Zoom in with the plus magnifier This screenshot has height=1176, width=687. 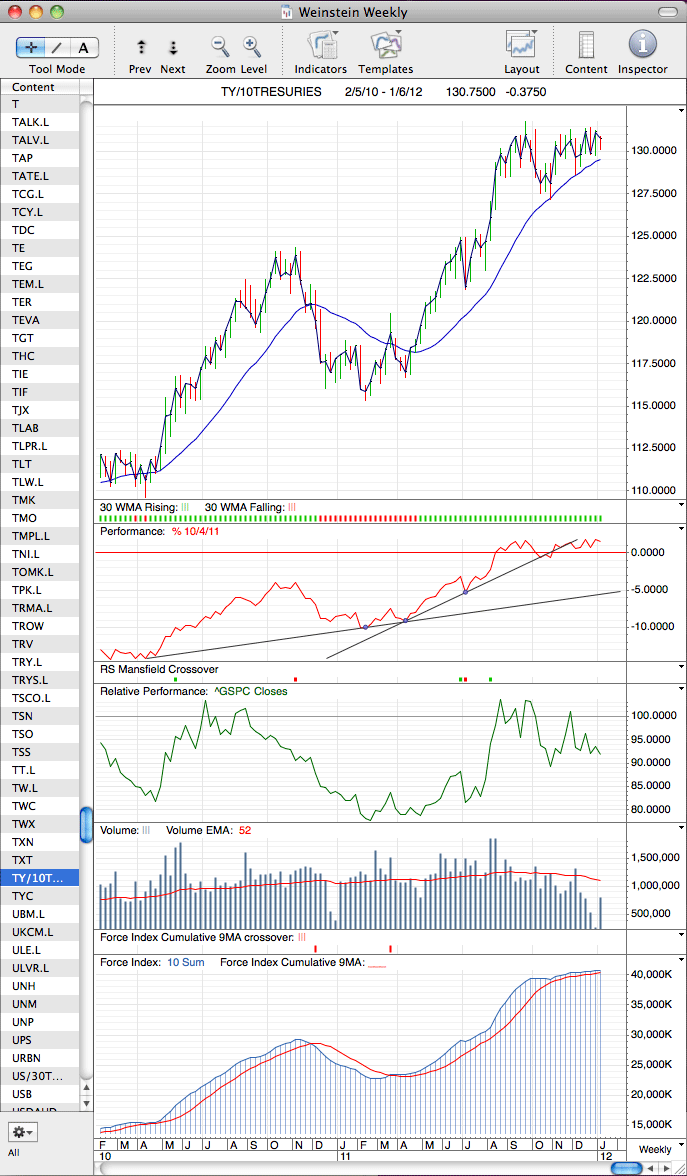click(x=252, y=46)
